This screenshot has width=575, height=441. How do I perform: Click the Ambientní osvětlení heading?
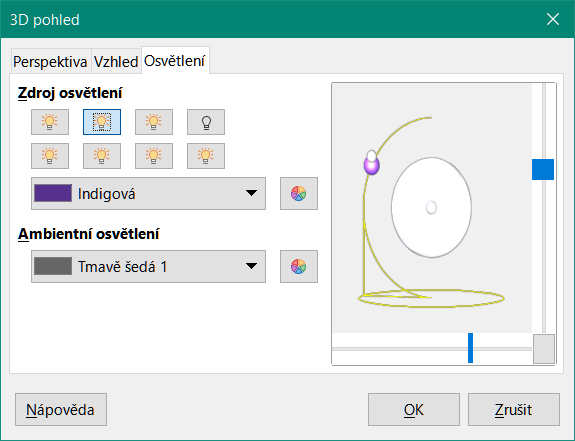[x=89, y=234]
